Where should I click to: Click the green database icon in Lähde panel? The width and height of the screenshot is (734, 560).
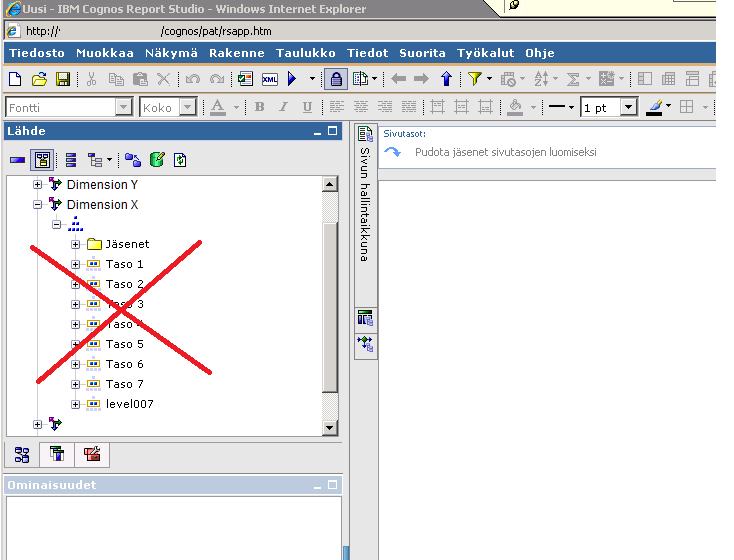[x=157, y=159]
